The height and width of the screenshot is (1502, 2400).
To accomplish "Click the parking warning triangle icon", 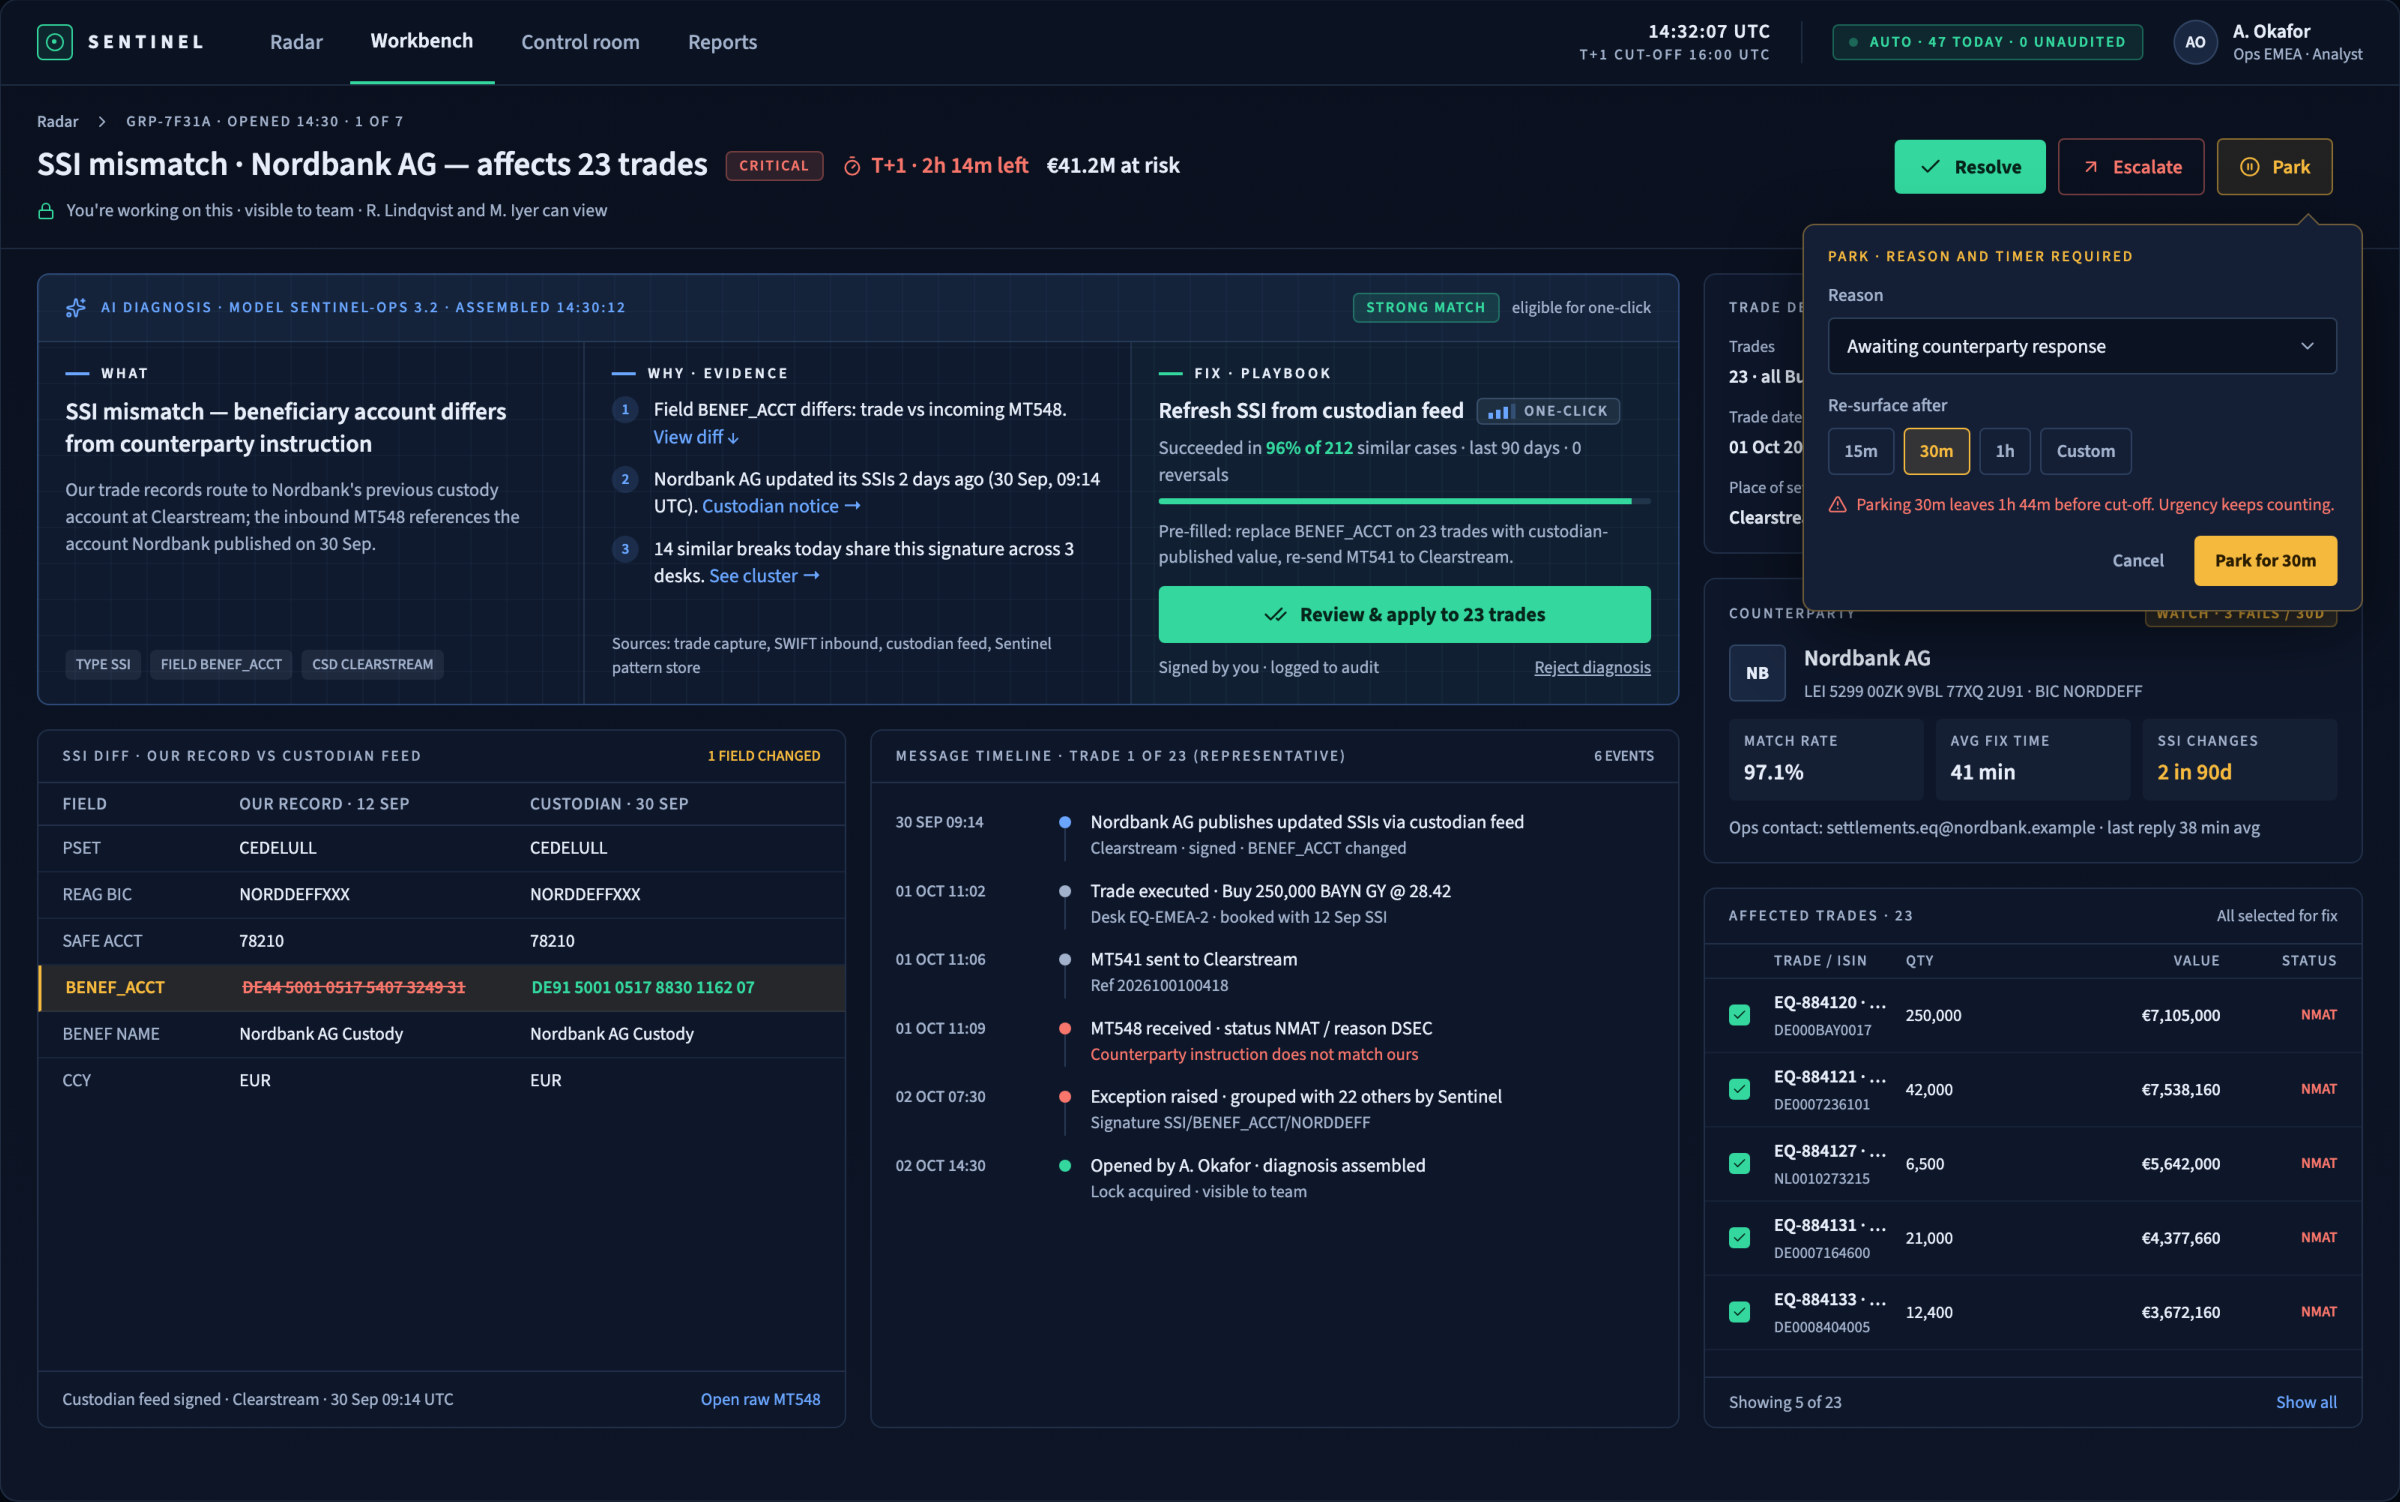I will point(1838,505).
